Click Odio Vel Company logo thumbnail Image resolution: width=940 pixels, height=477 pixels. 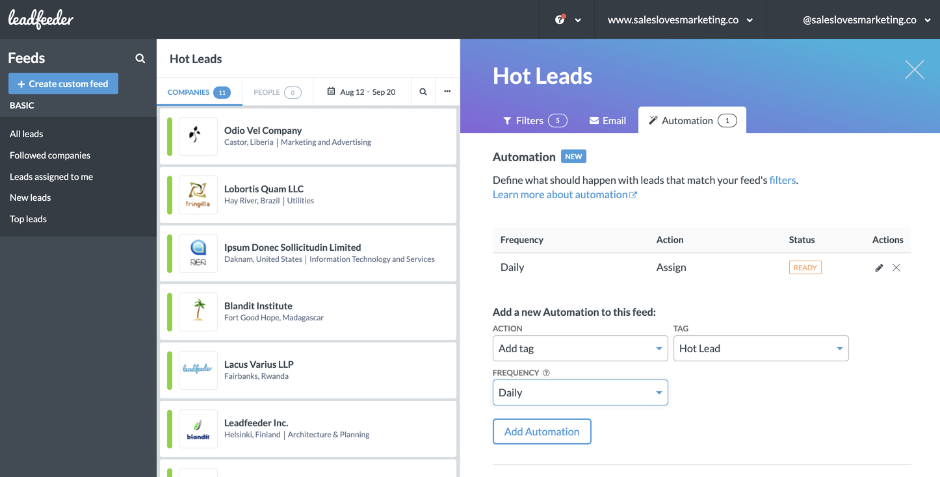coord(198,137)
